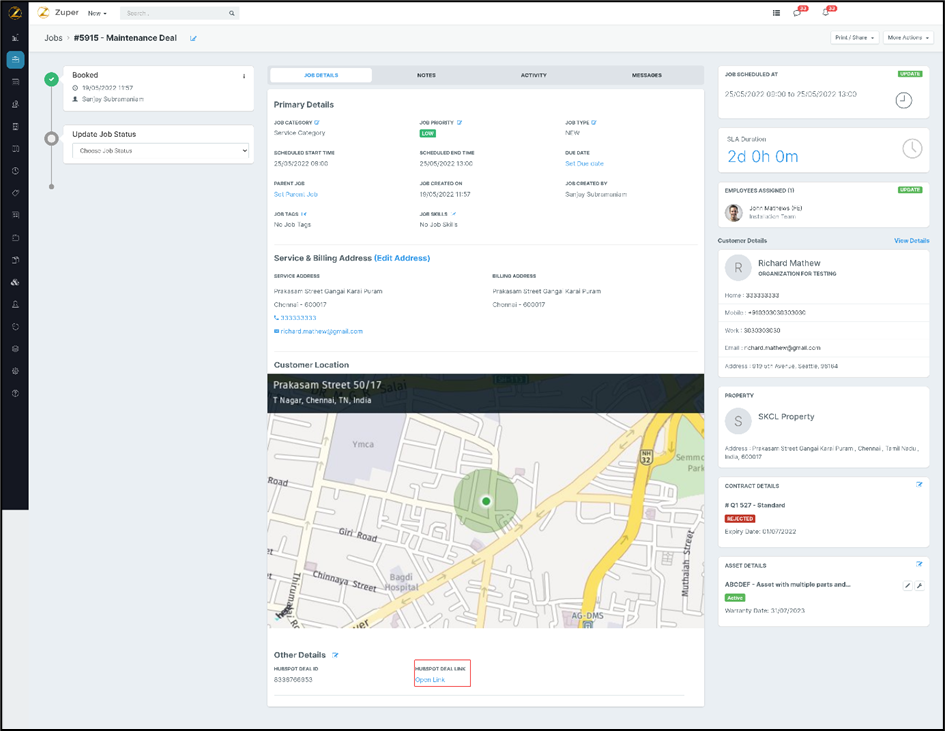Open the Print / Share dropdown
This screenshot has height=731, width=945.
[x=854, y=38]
